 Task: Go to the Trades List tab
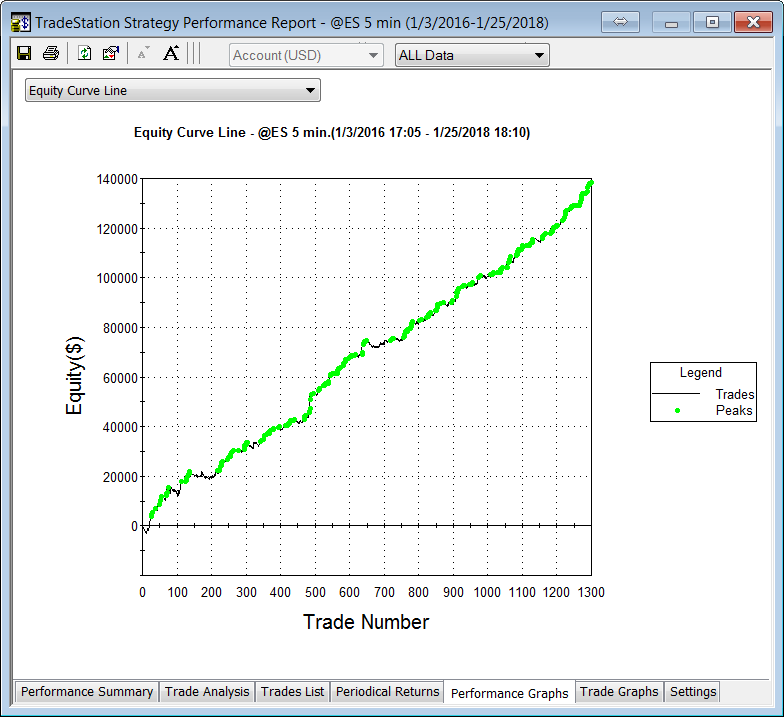[x=292, y=691]
